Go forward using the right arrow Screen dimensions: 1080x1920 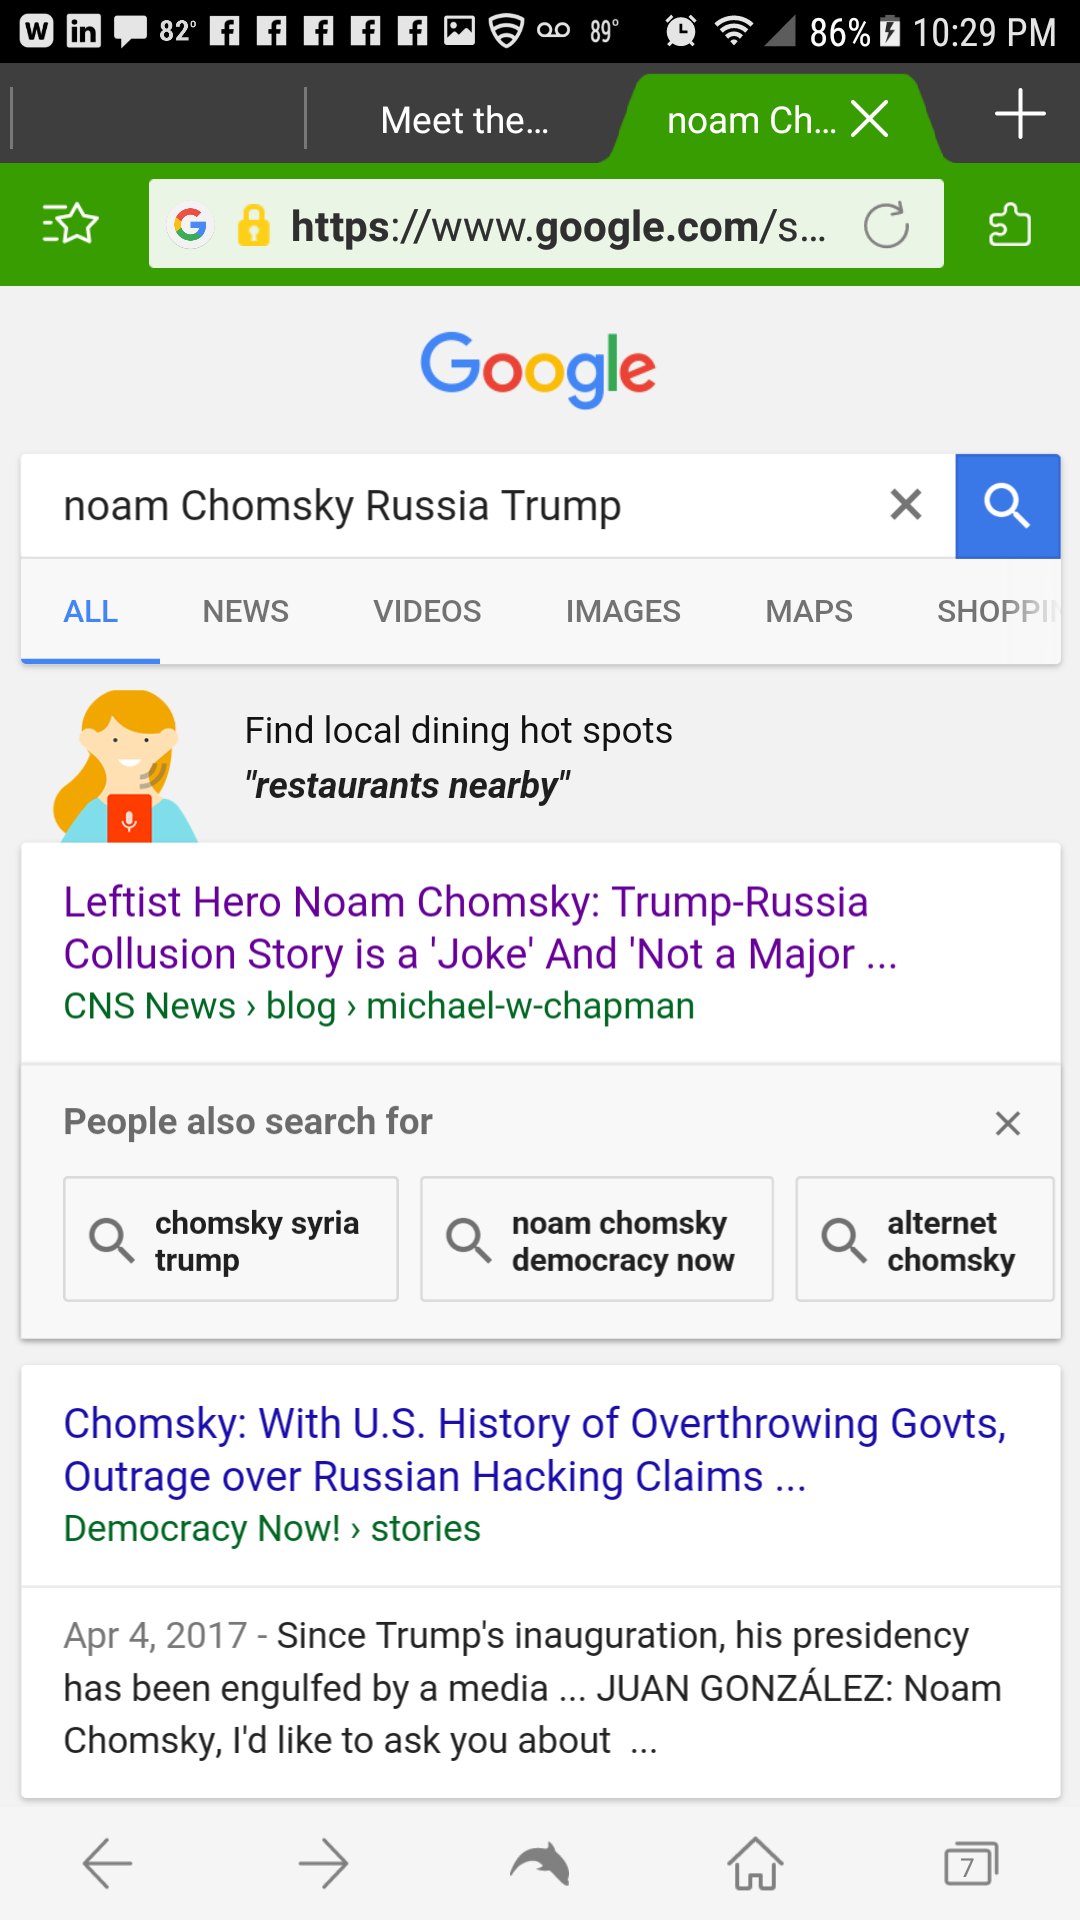323,1864
